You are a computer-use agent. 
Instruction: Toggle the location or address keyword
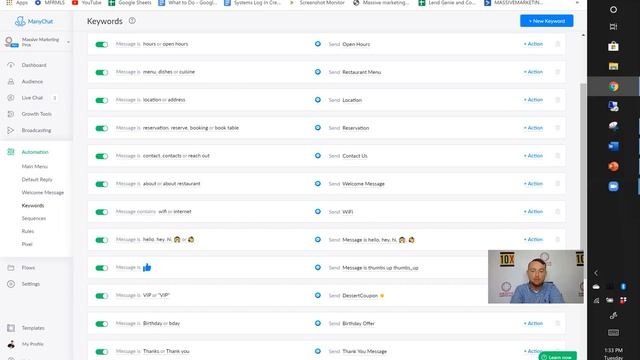pos(102,100)
